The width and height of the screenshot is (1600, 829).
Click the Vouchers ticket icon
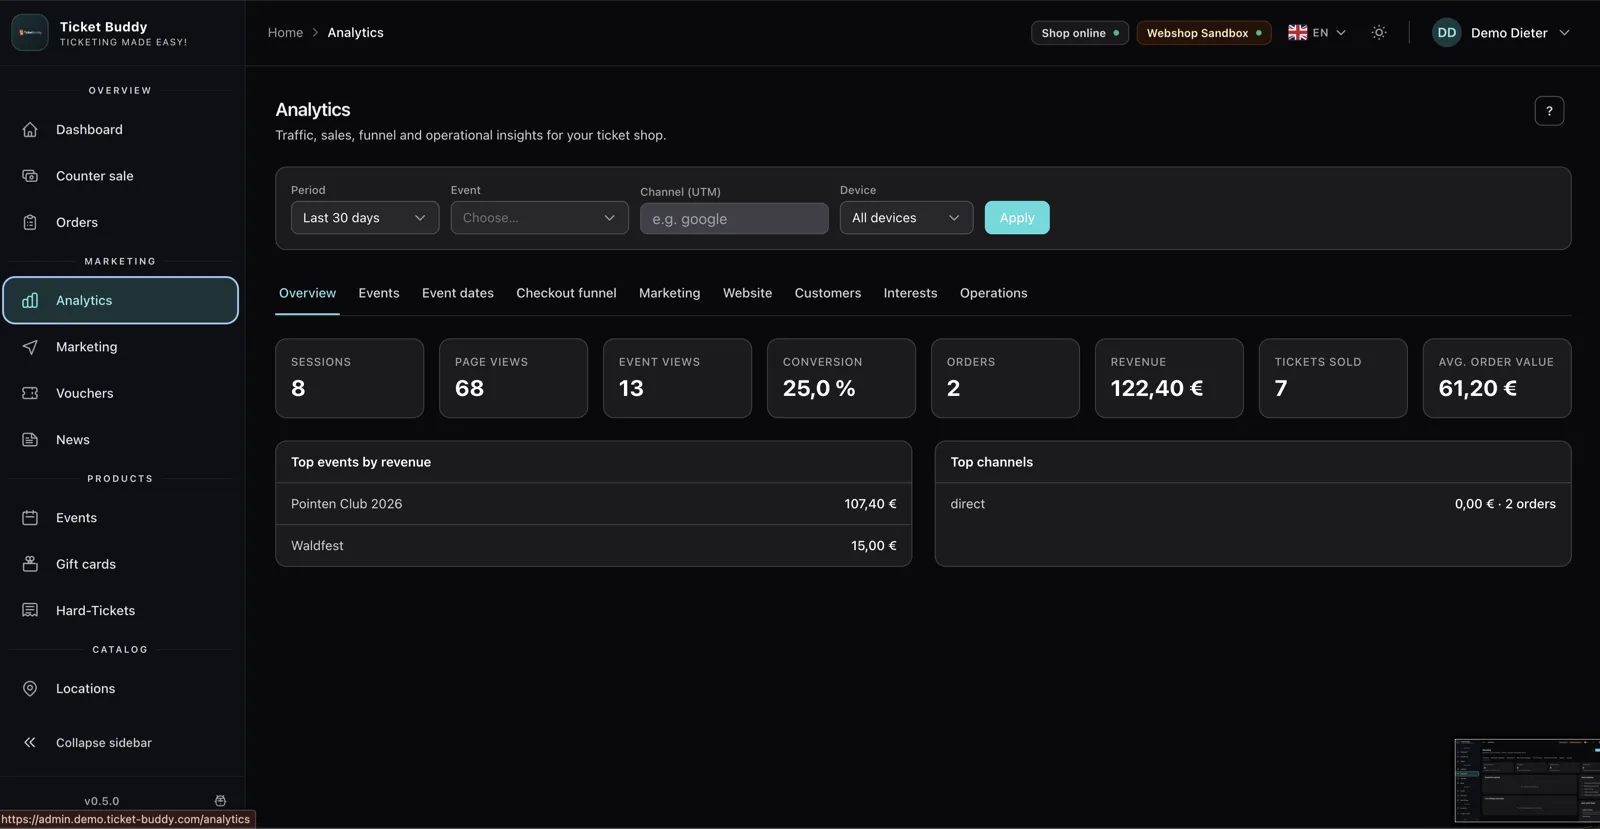(x=30, y=393)
